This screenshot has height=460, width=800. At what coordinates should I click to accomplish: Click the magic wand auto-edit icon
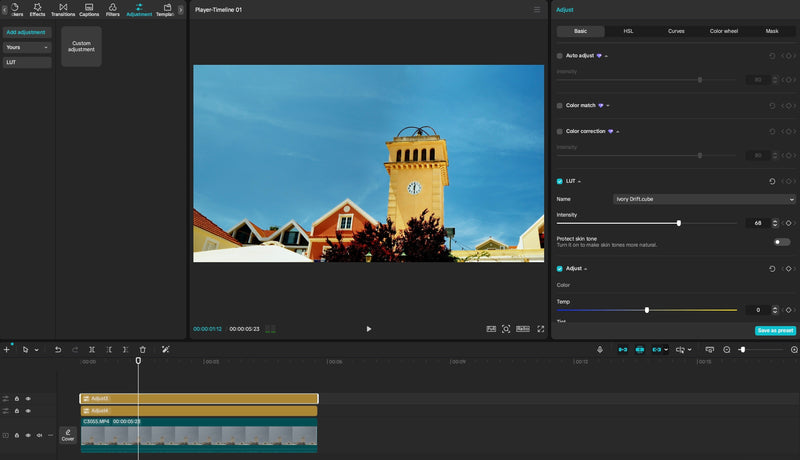(165, 349)
